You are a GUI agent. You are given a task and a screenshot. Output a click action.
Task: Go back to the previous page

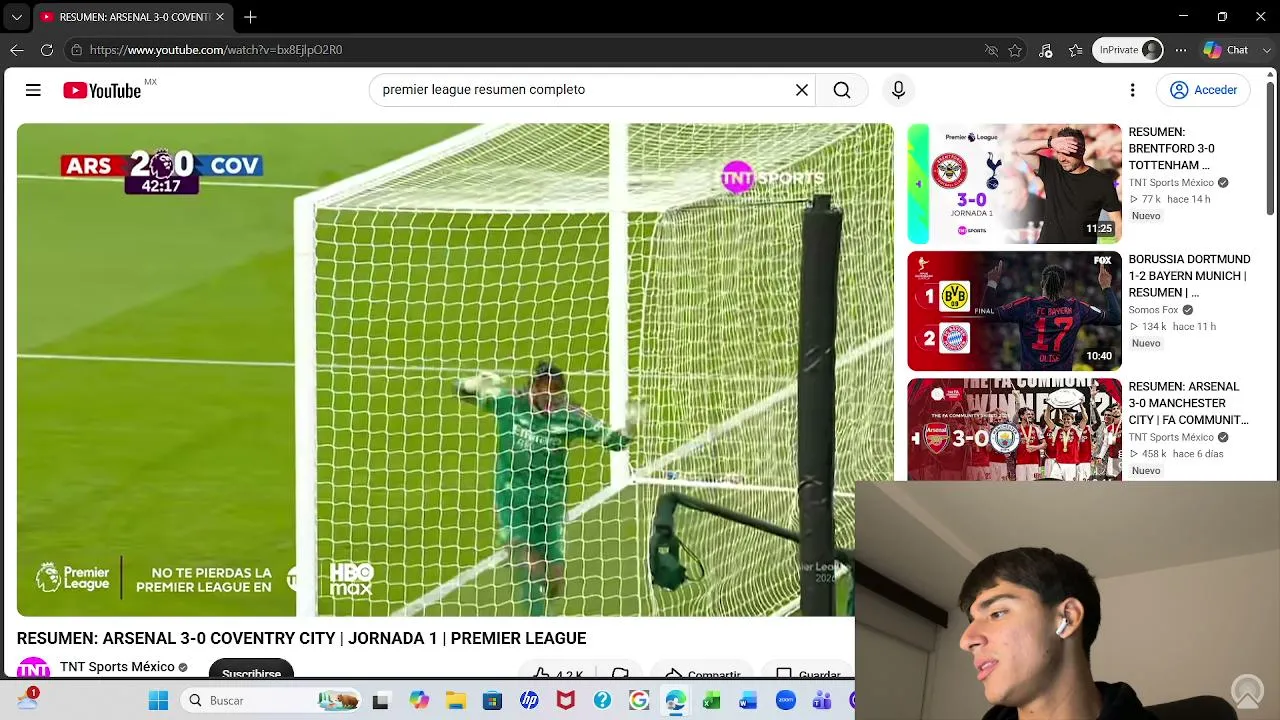coord(17,50)
